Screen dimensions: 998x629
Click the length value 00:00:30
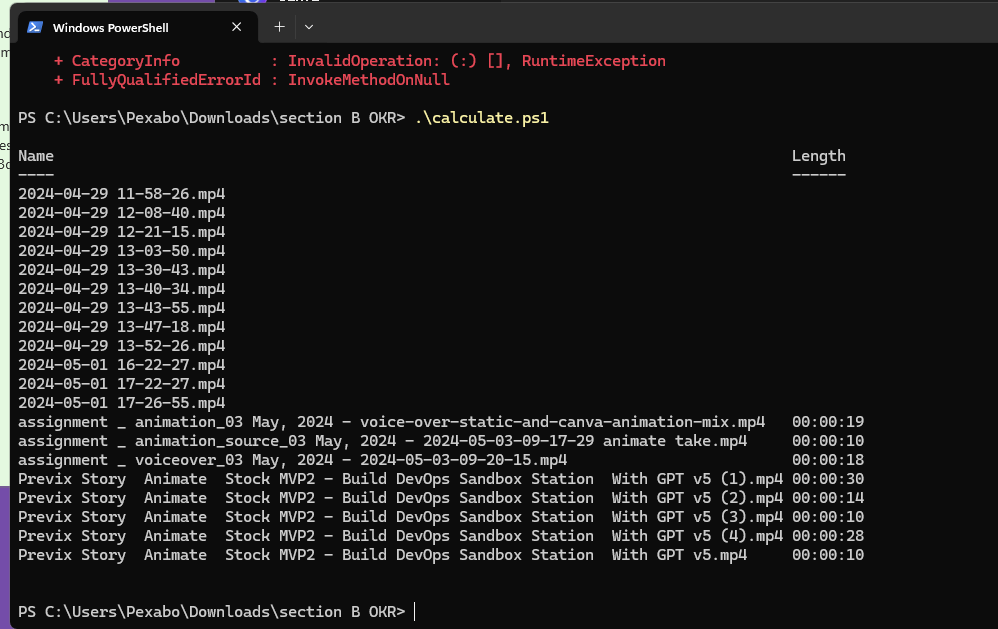(828, 479)
